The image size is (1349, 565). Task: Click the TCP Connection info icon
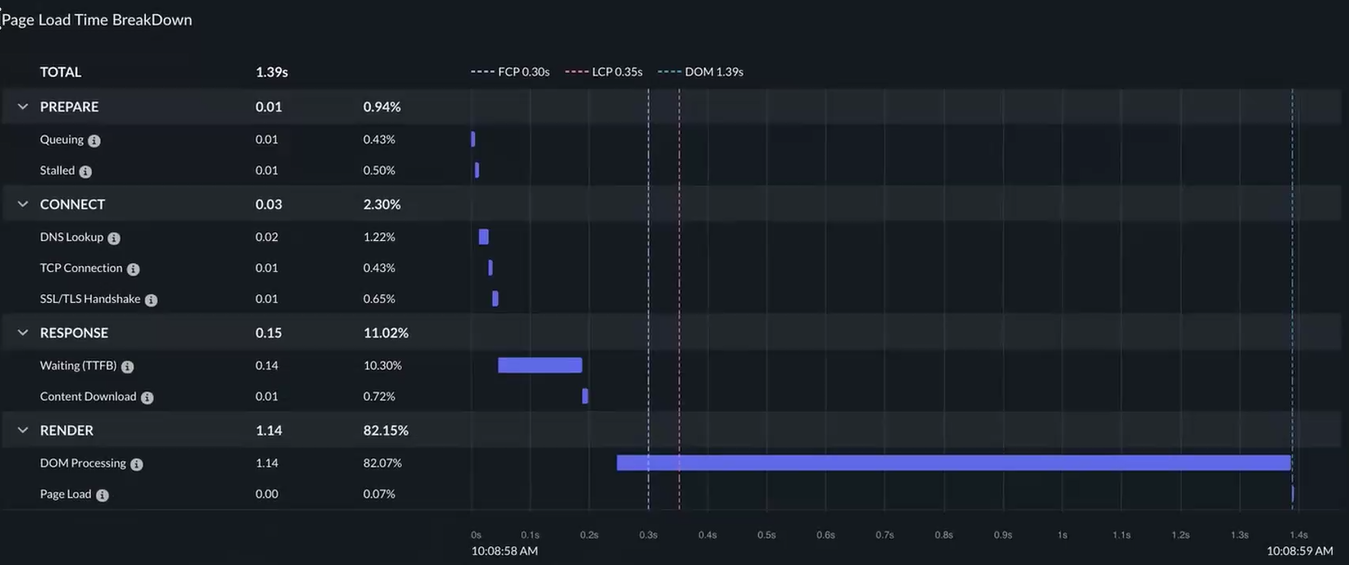coord(133,270)
